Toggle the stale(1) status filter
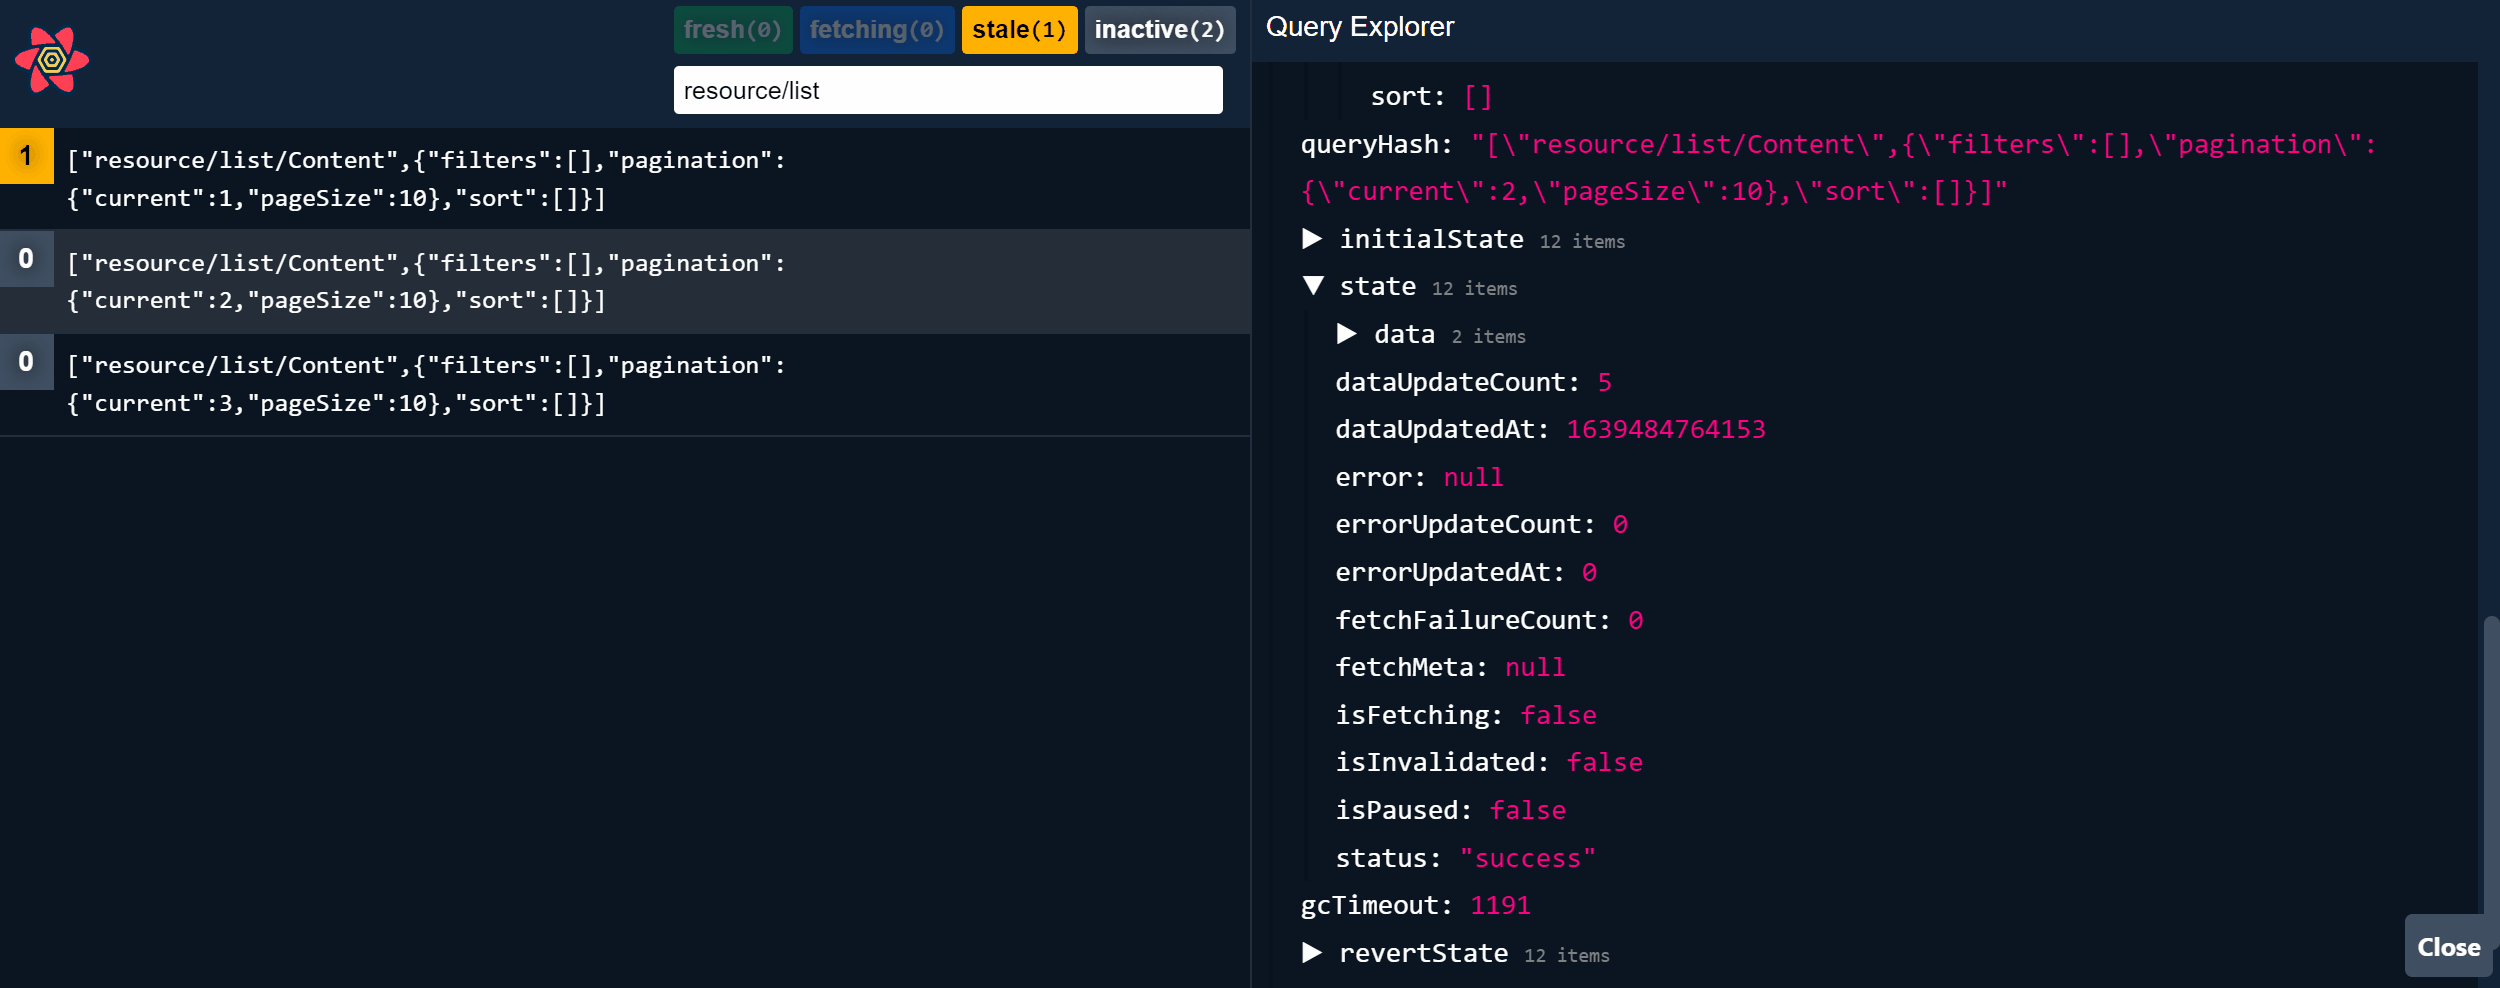 (x=1019, y=30)
